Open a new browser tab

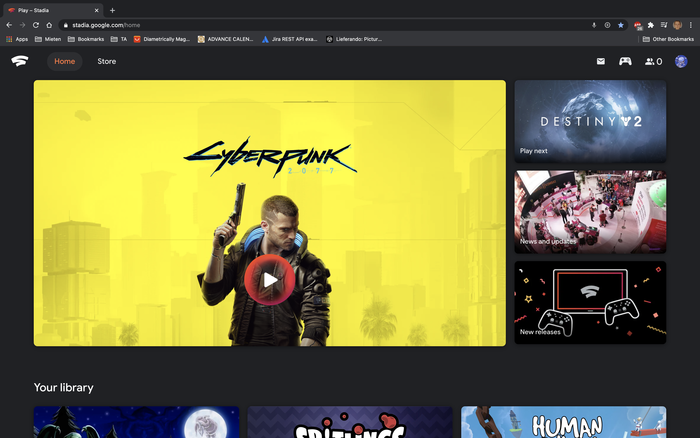(x=112, y=9)
